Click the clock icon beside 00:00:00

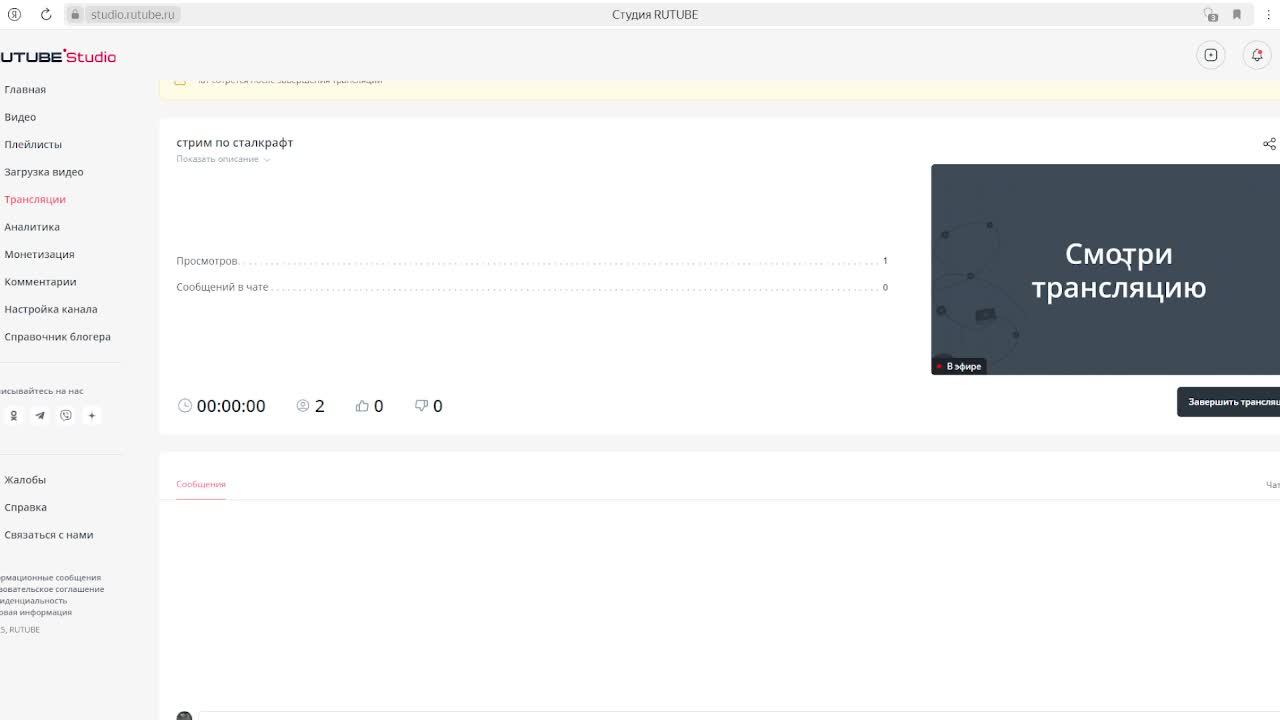point(184,406)
